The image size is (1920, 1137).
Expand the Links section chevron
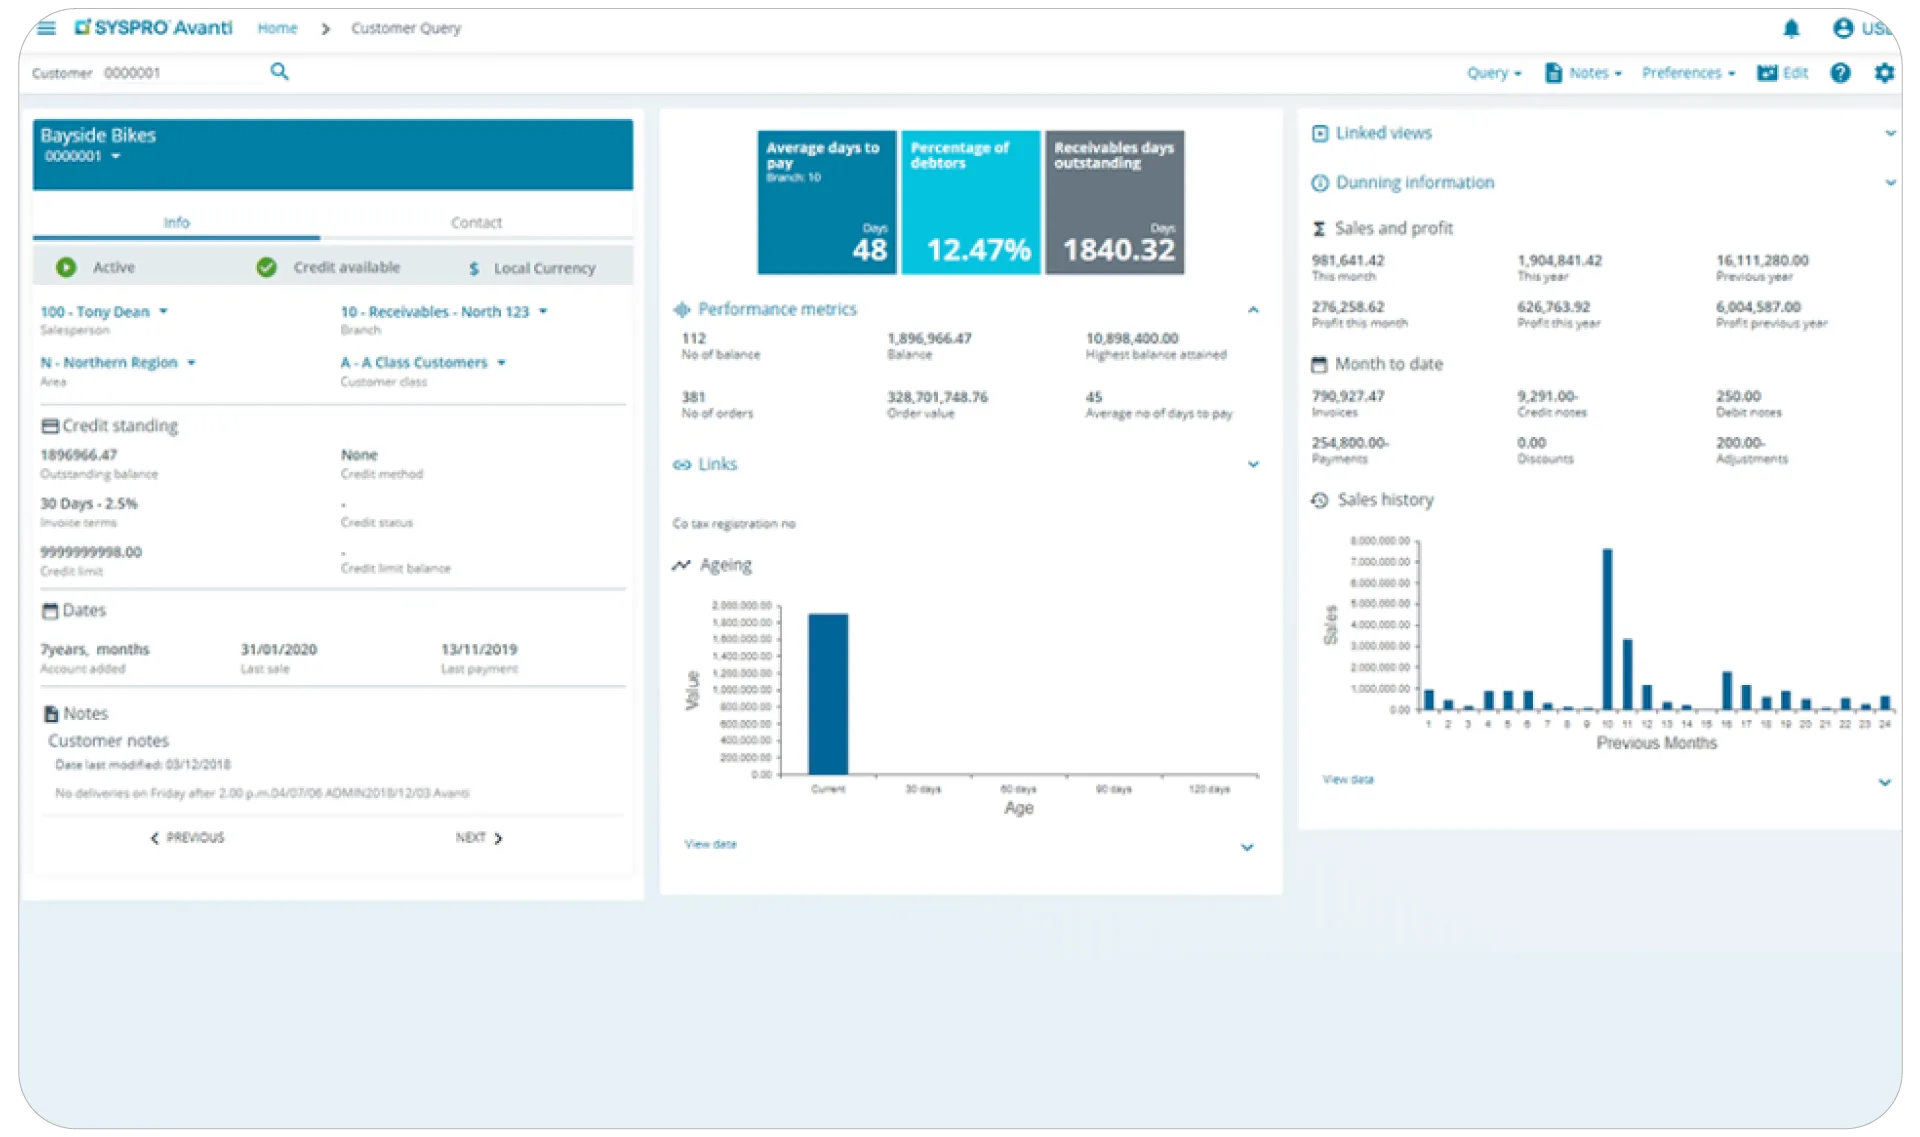click(1253, 465)
